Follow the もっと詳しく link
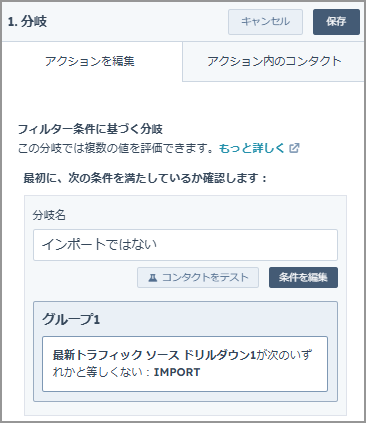 pyautogui.click(x=252, y=148)
